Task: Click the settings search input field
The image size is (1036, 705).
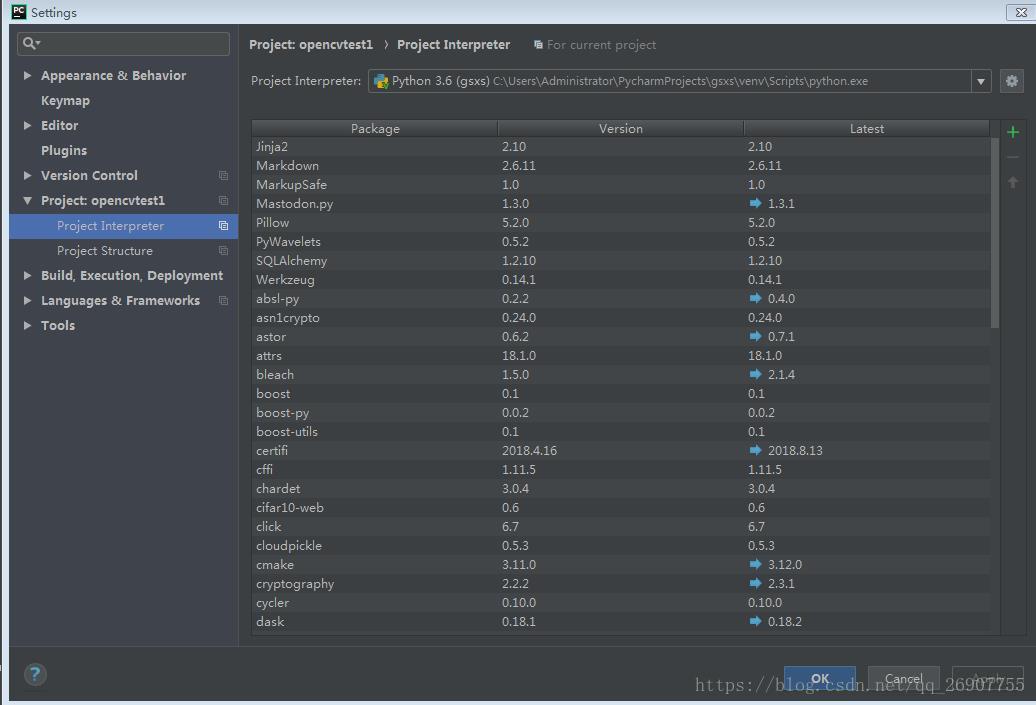Action: tap(124, 44)
